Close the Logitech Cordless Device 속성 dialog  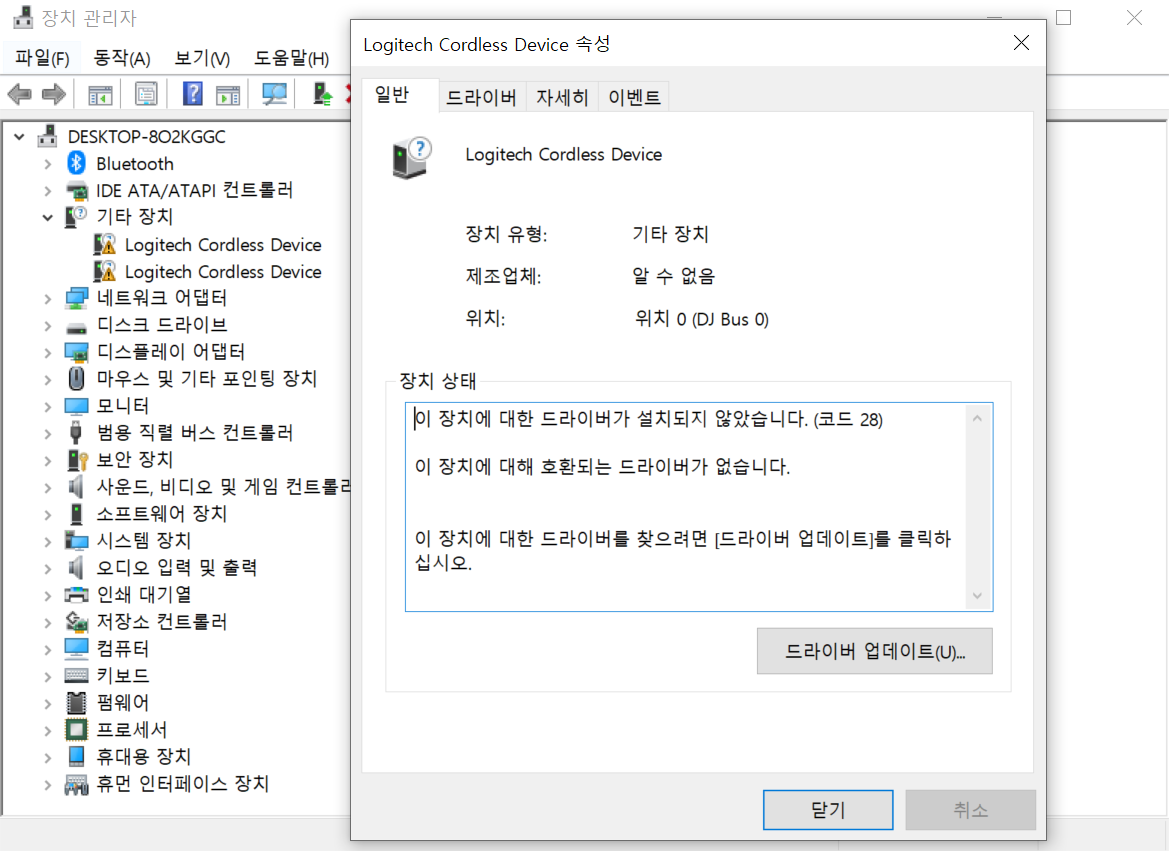1021,43
